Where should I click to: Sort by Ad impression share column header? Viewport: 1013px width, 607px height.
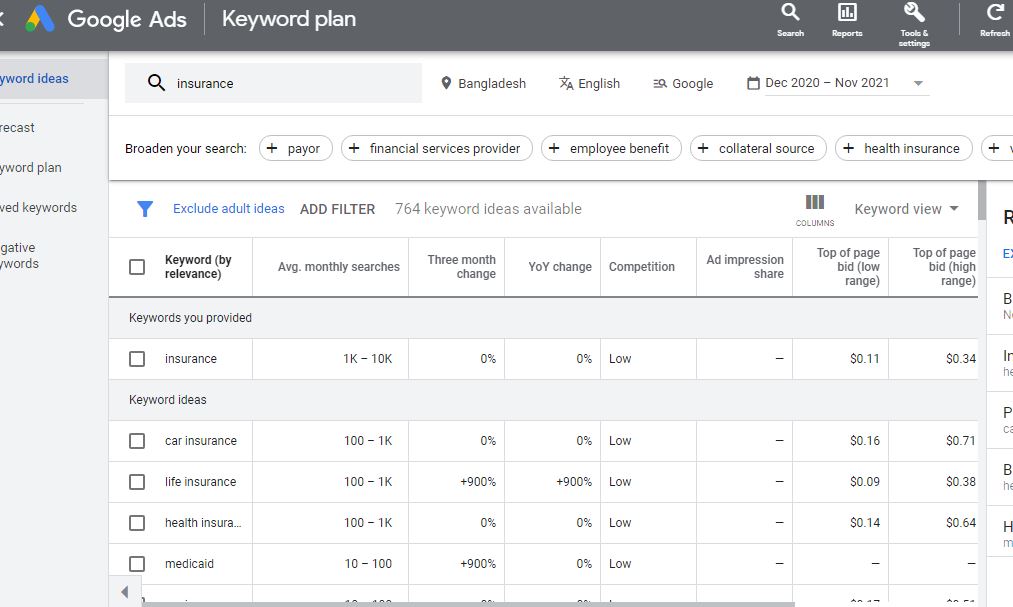(x=744, y=267)
